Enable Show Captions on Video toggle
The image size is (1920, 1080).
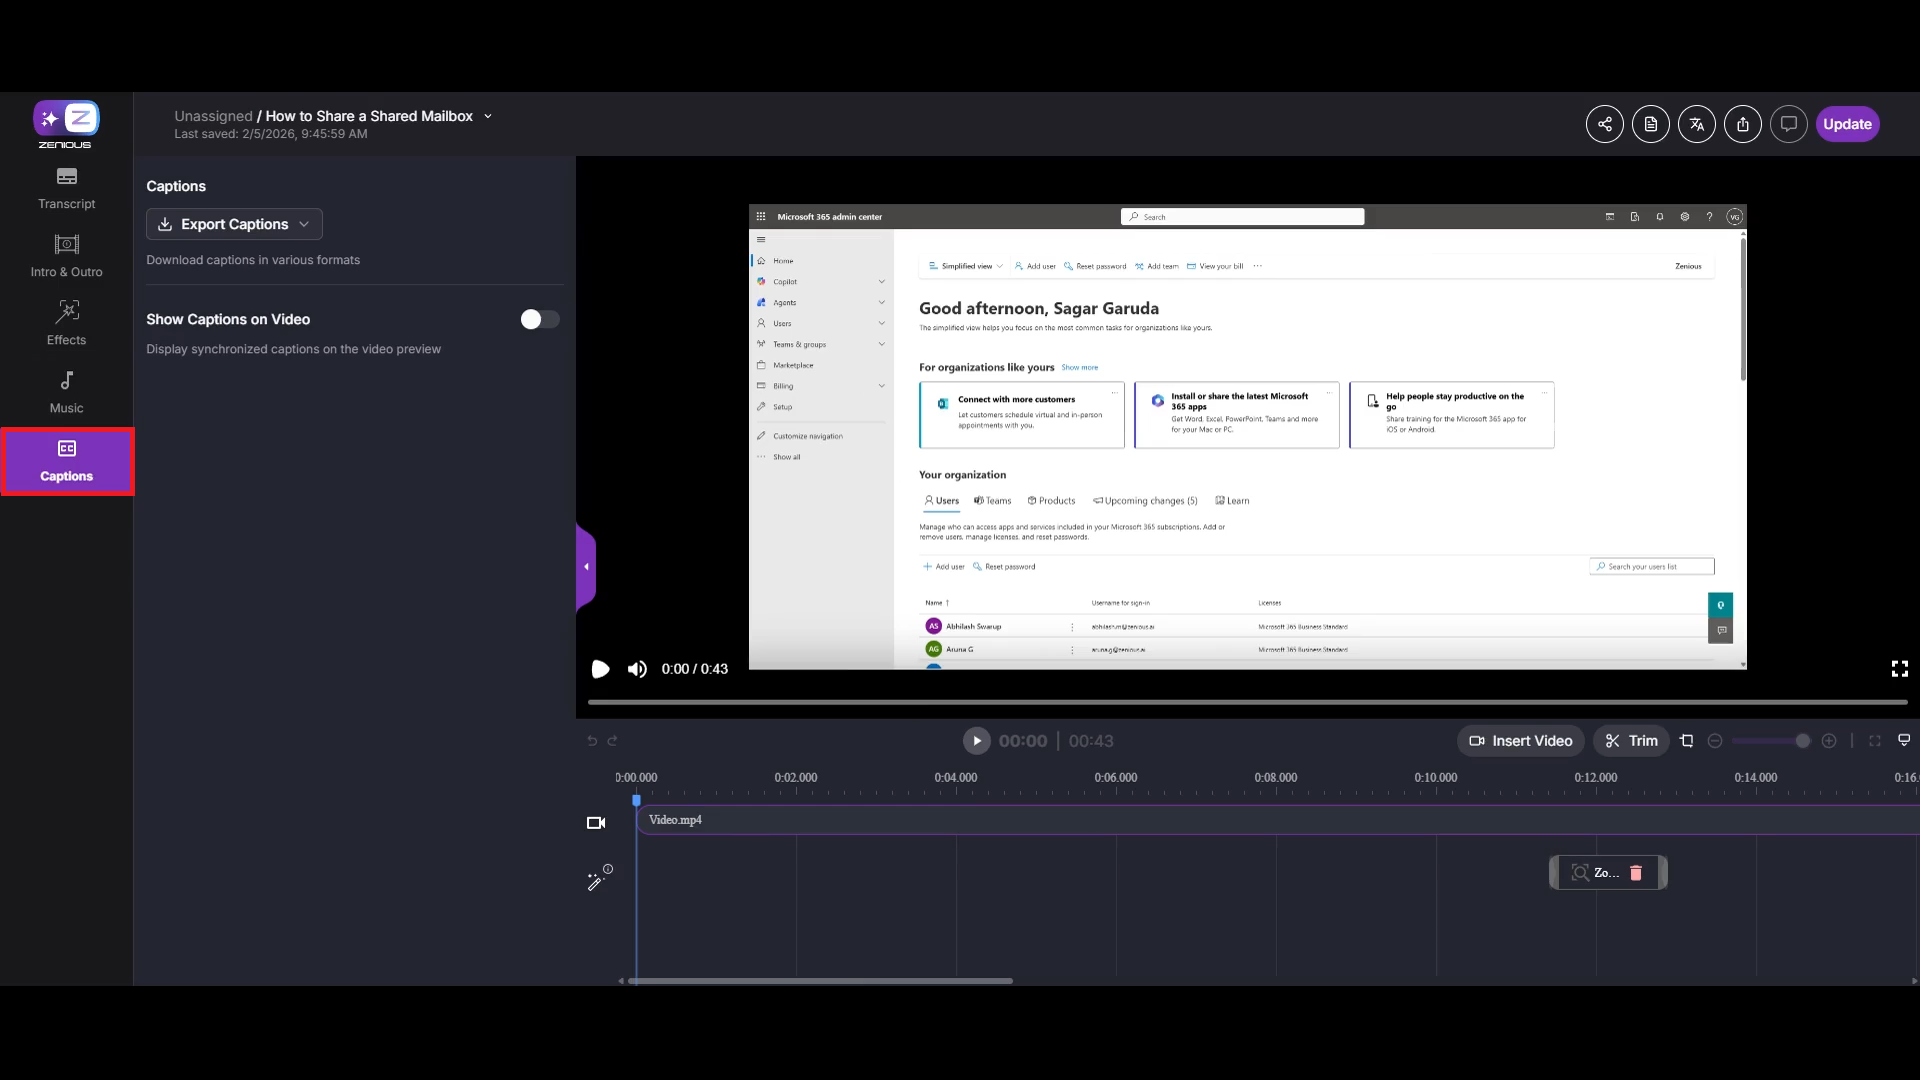coord(539,319)
